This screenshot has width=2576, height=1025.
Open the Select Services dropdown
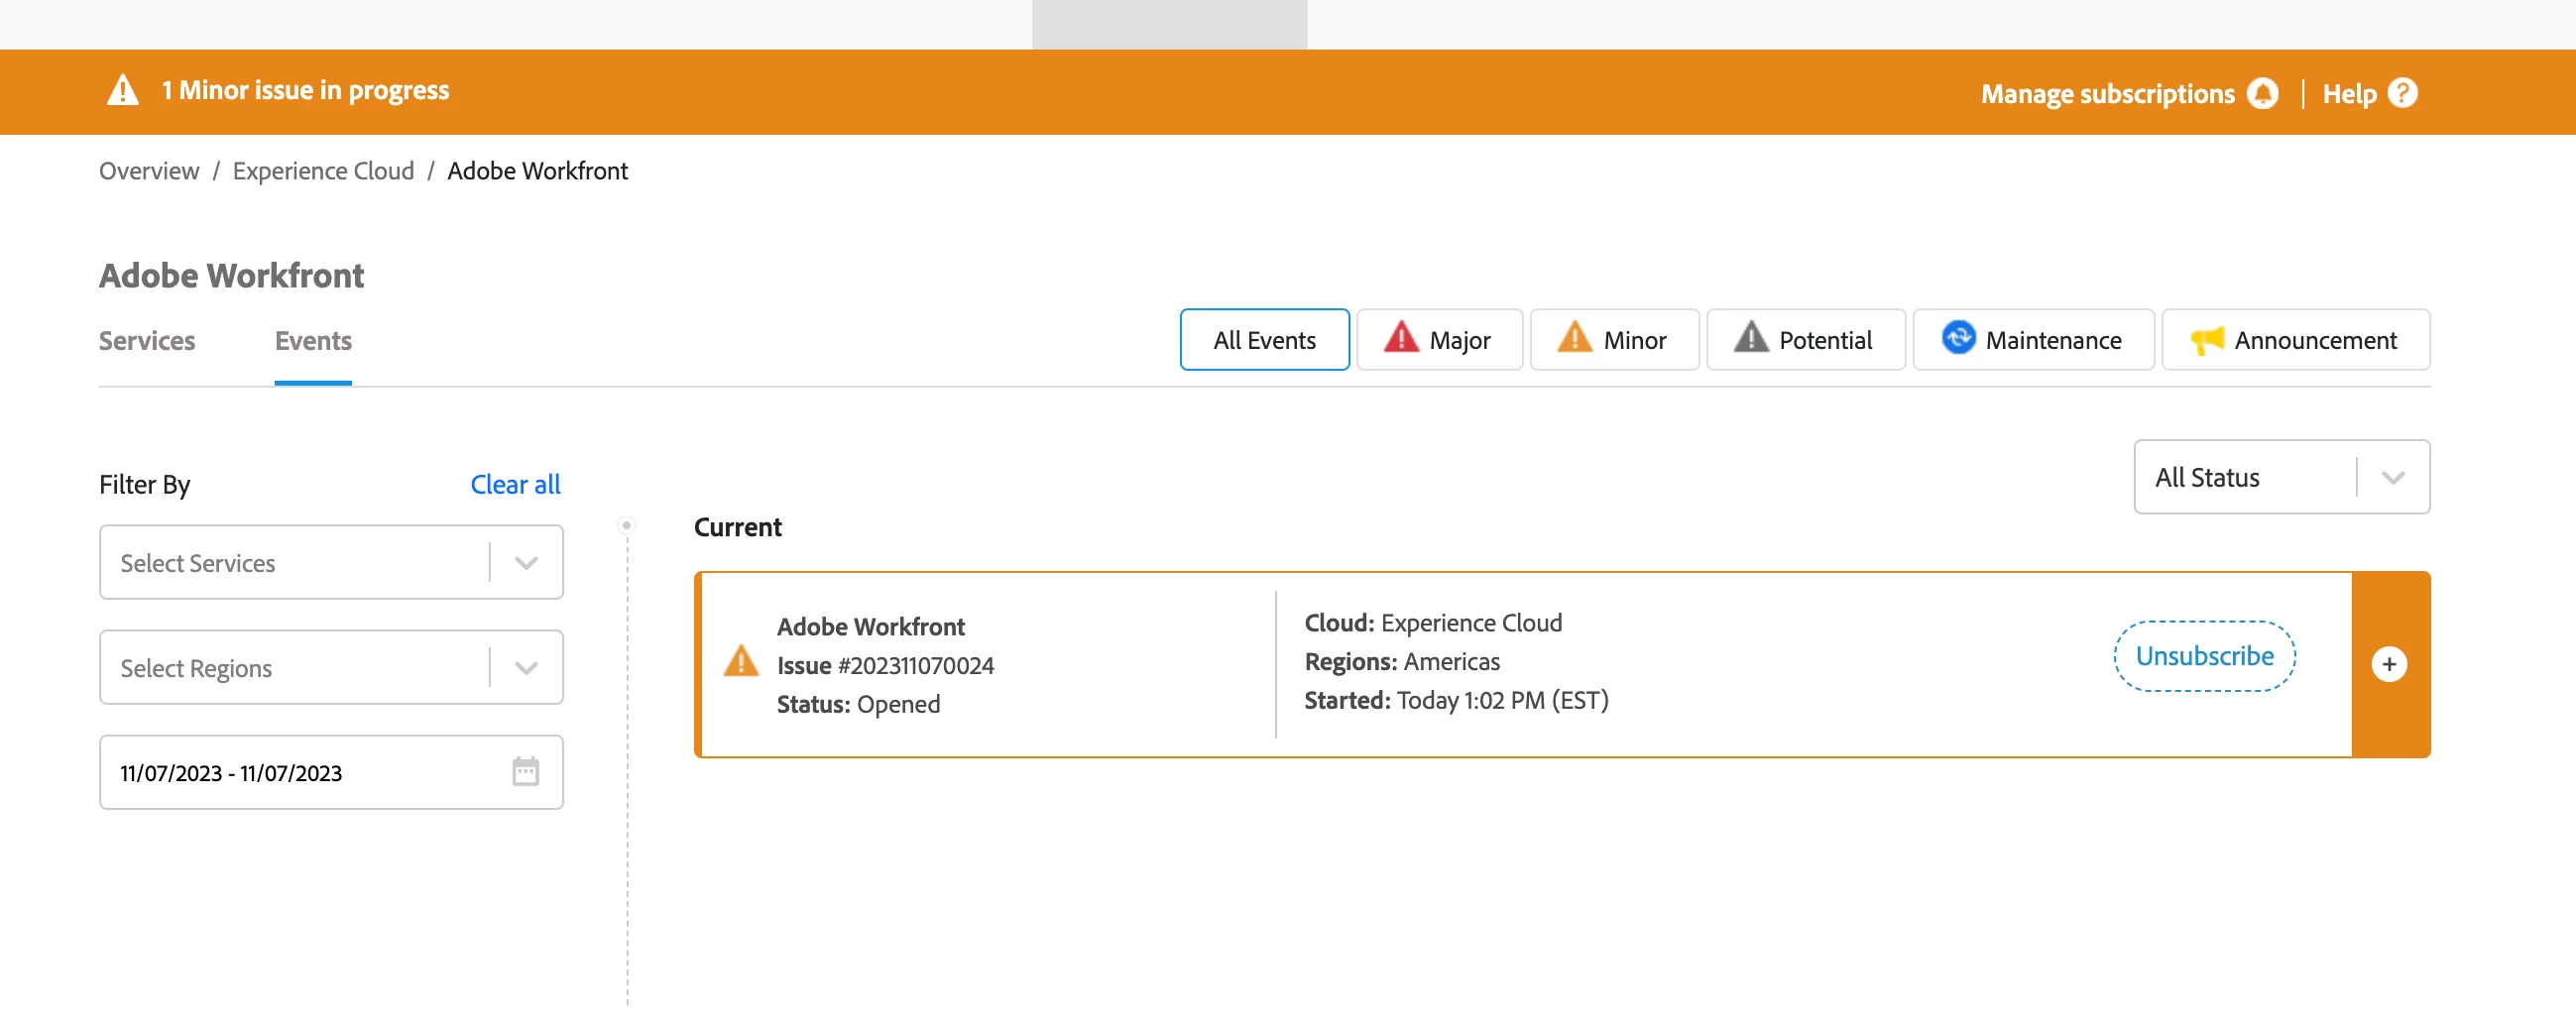click(x=331, y=562)
